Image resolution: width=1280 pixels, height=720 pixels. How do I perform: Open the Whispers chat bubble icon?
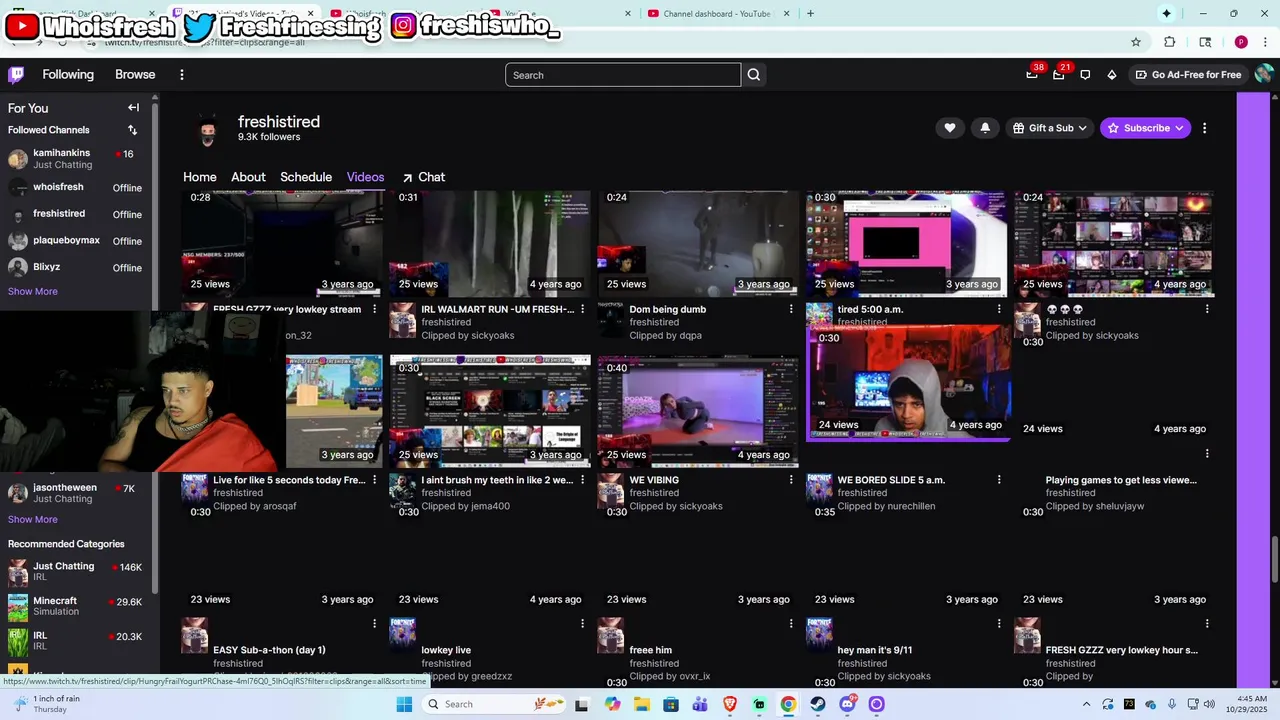point(1085,75)
